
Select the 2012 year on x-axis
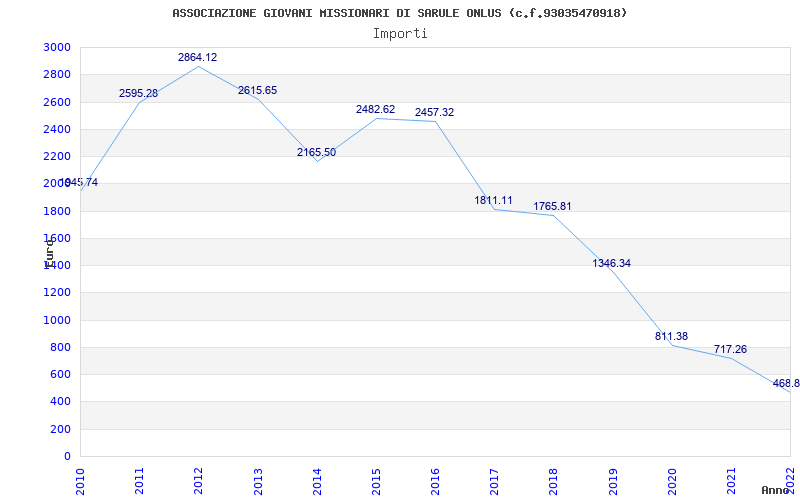(198, 480)
